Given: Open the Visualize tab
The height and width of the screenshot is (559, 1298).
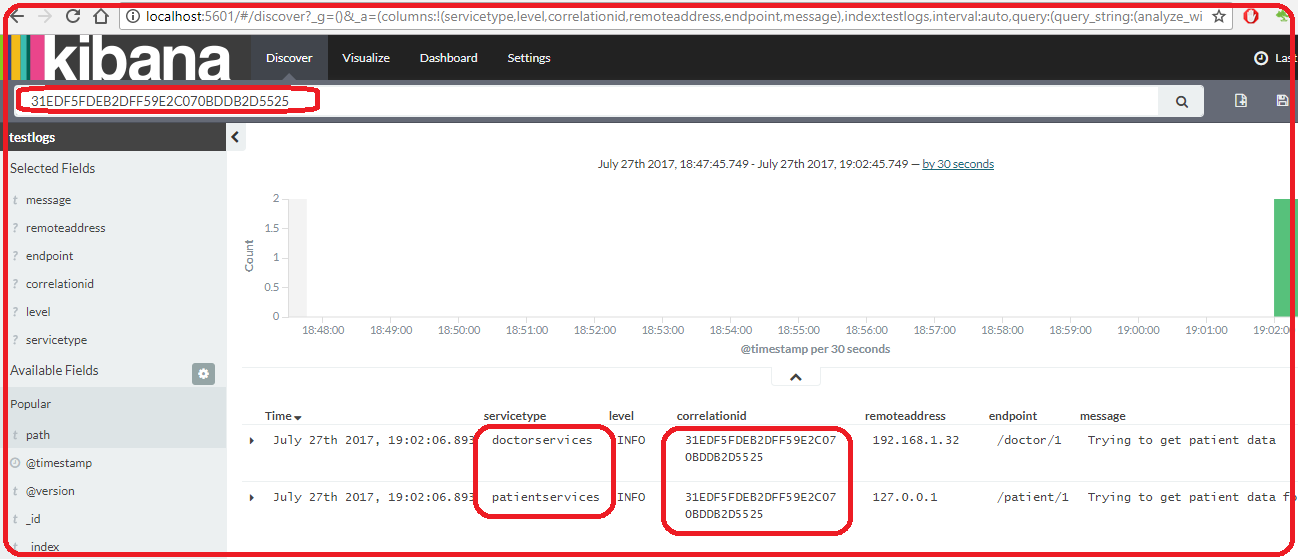Looking at the screenshot, I should (366, 58).
